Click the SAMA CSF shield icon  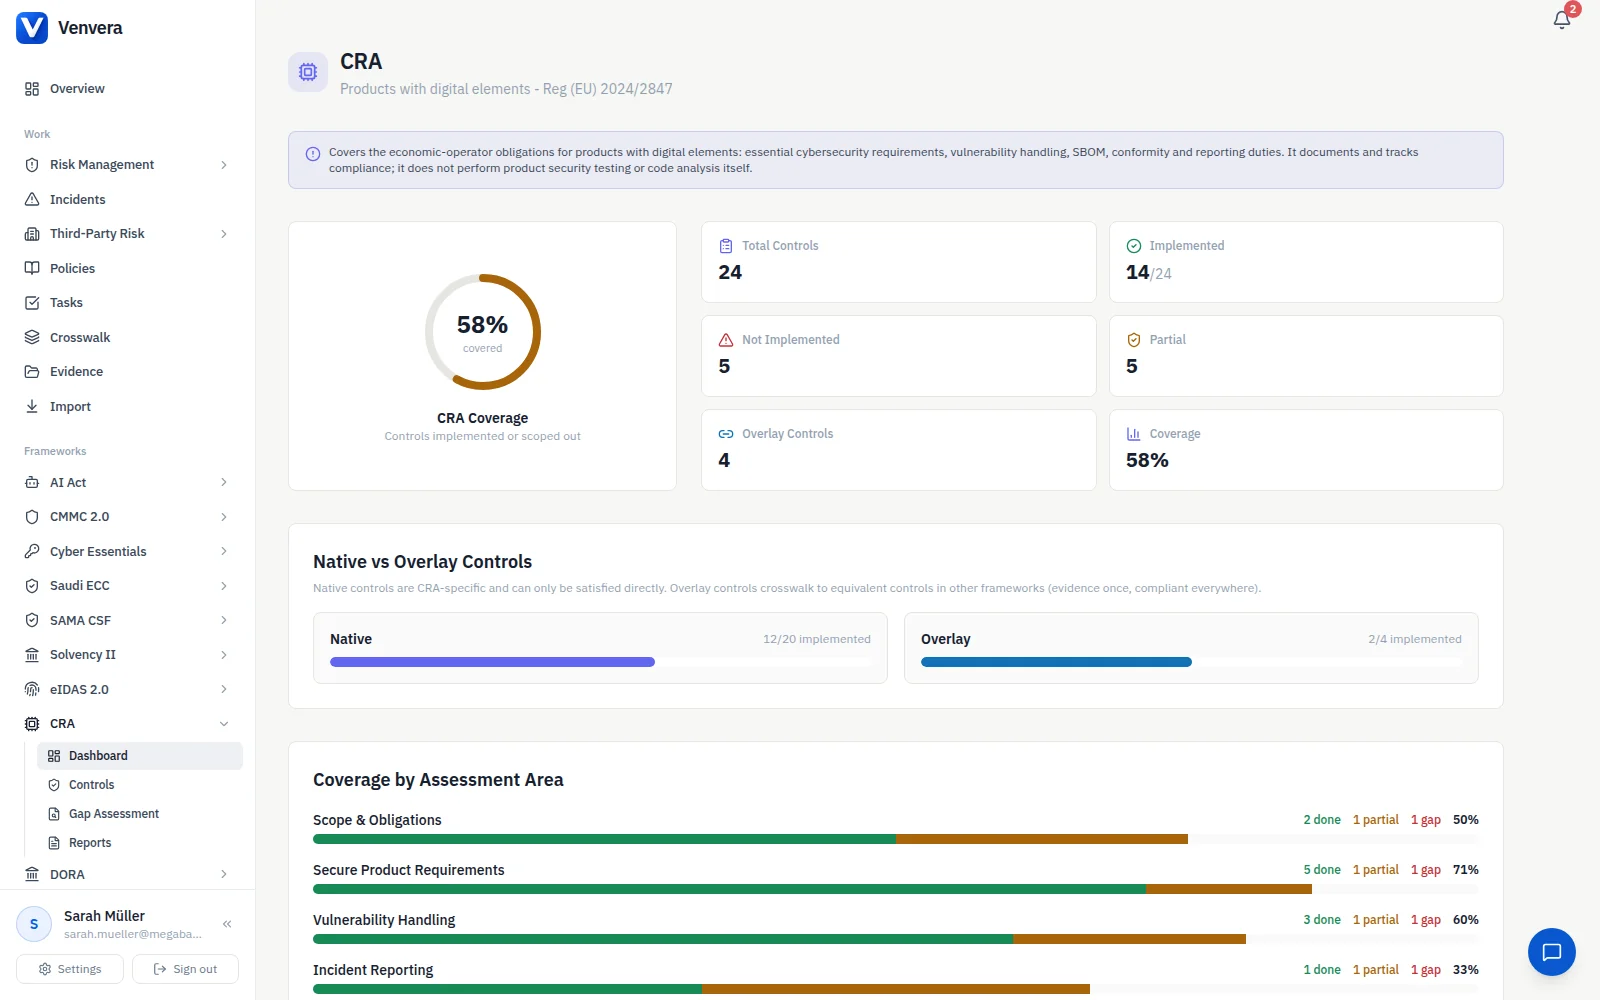(32, 621)
